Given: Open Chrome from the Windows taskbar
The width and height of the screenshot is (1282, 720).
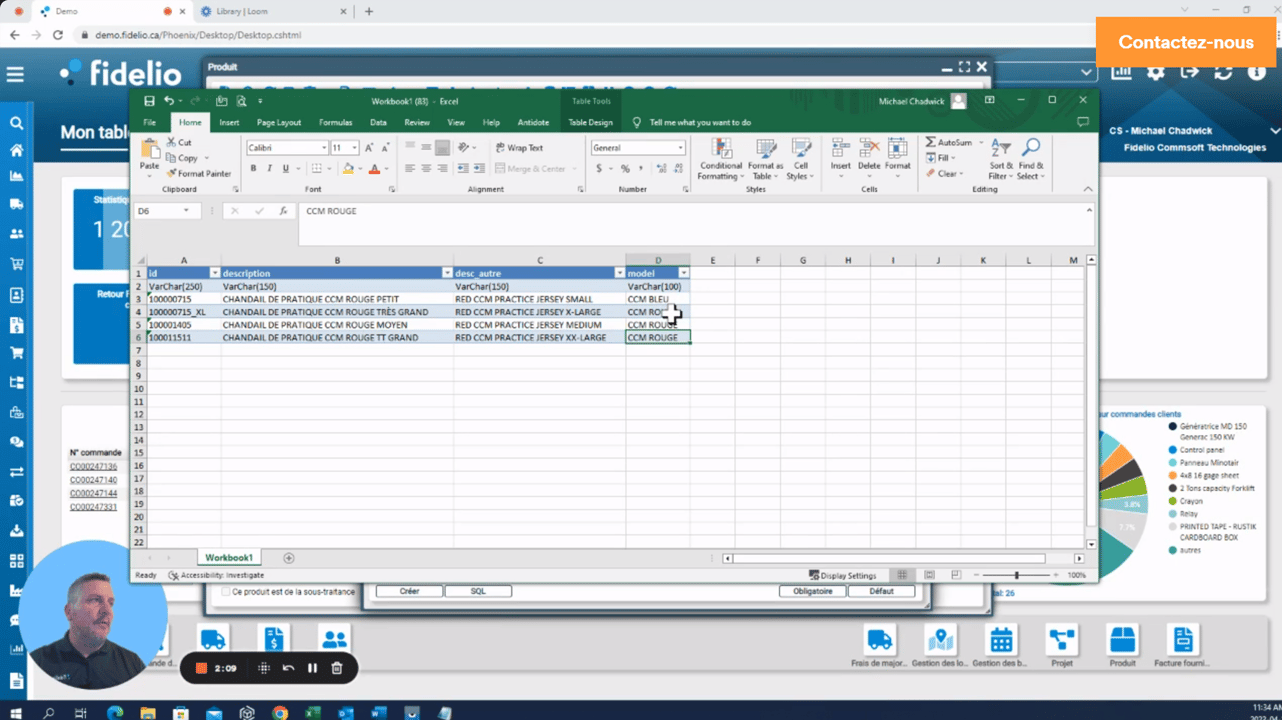Looking at the screenshot, I should tap(280, 712).
